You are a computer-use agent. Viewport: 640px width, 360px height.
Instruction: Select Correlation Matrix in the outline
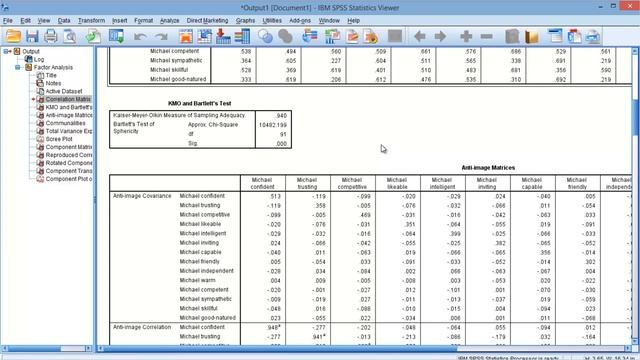pyautogui.click(x=68, y=99)
